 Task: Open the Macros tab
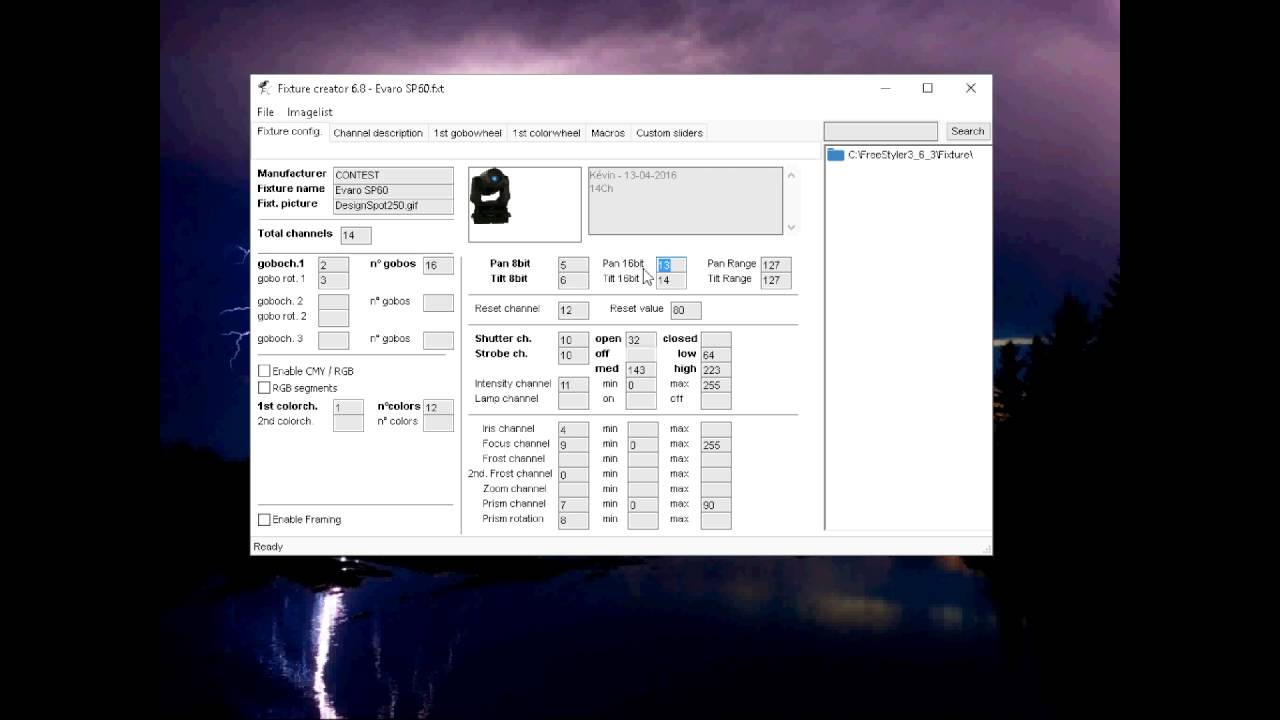coord(608,133)
